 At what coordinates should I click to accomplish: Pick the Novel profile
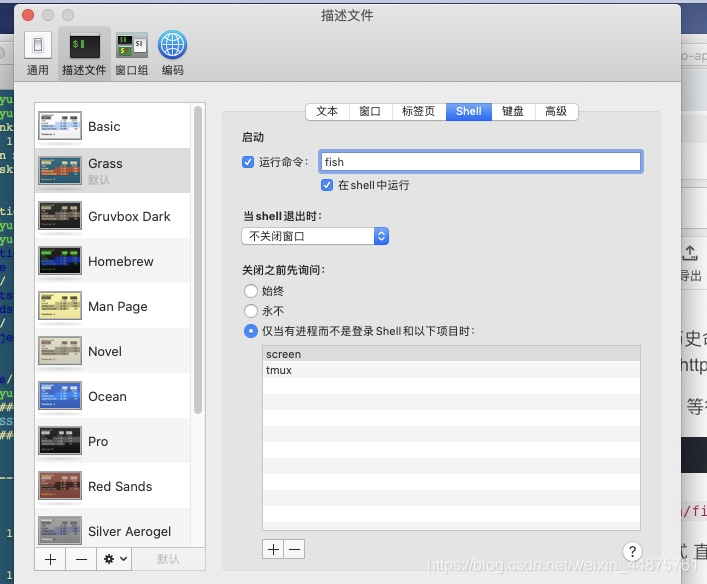[113, 351]
